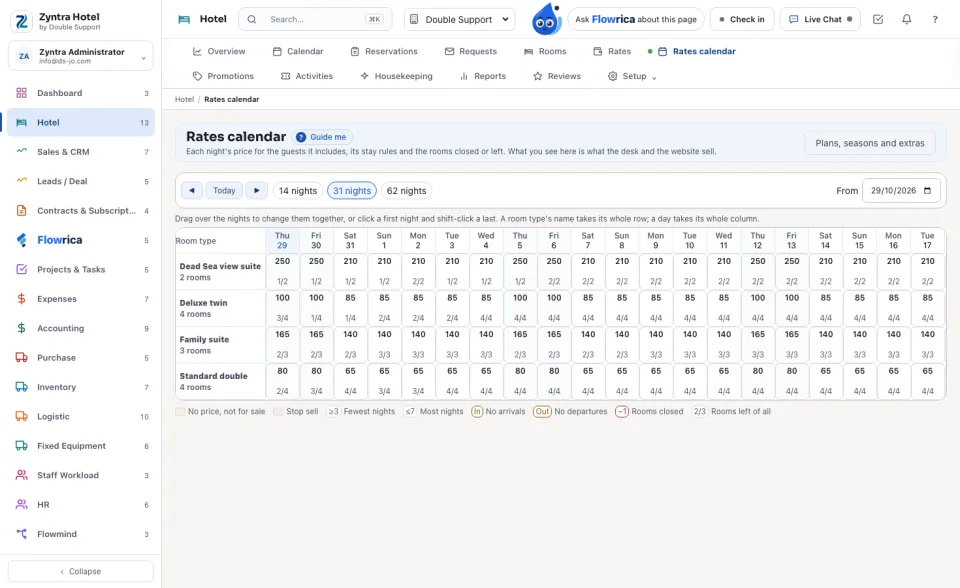The height and width of the screenshot is (588, 960).
Task: Open HR sidebar icon
Action: (21, 504)
